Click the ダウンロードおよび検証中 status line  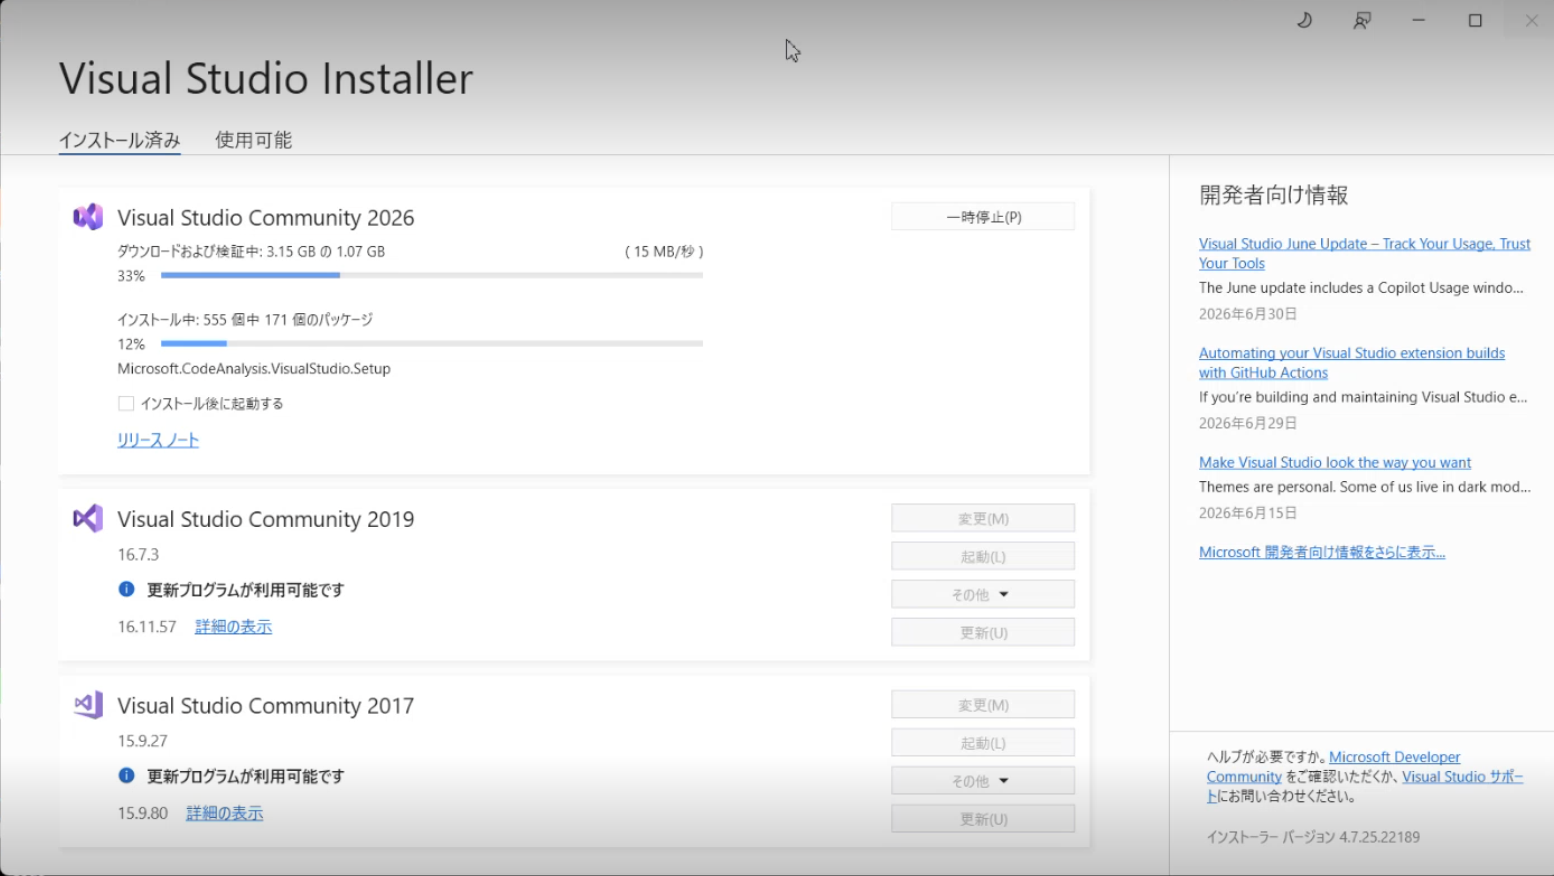pyautogui.click(x=251, y=251)
